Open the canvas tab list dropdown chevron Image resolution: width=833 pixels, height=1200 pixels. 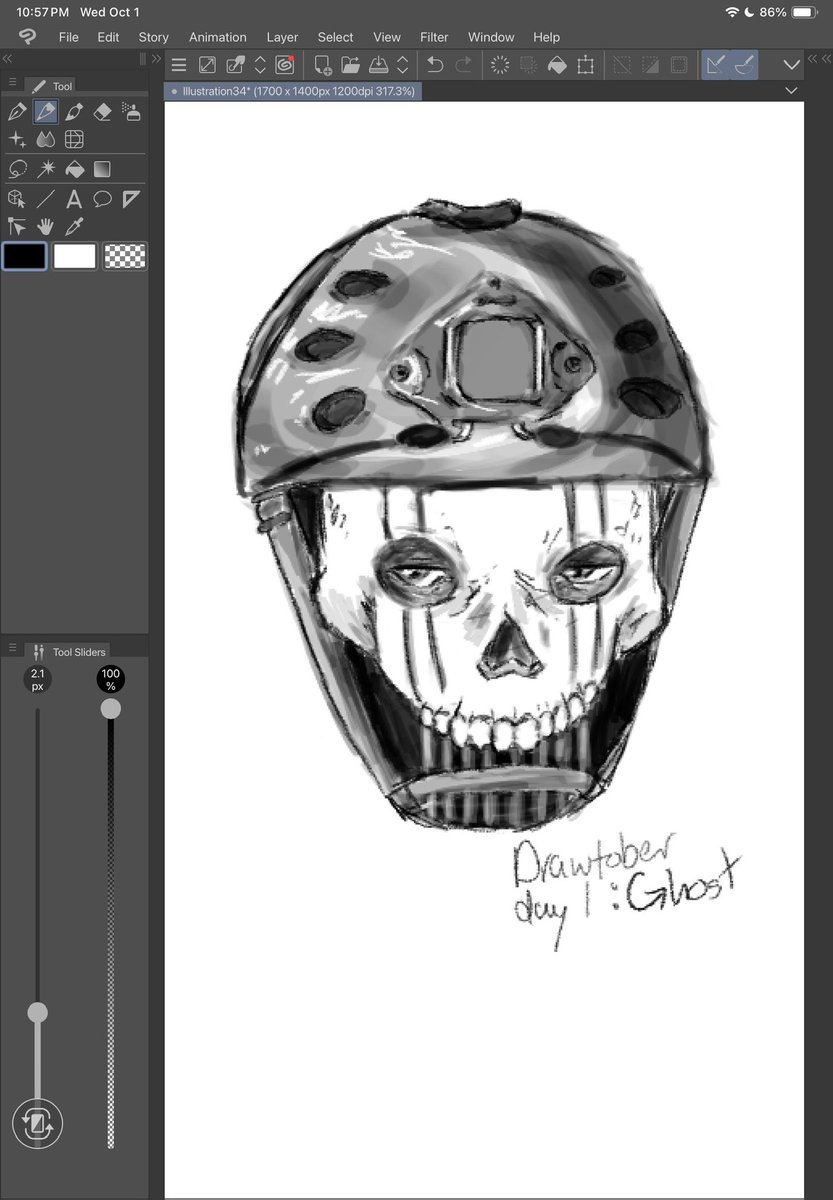(792, 91)
